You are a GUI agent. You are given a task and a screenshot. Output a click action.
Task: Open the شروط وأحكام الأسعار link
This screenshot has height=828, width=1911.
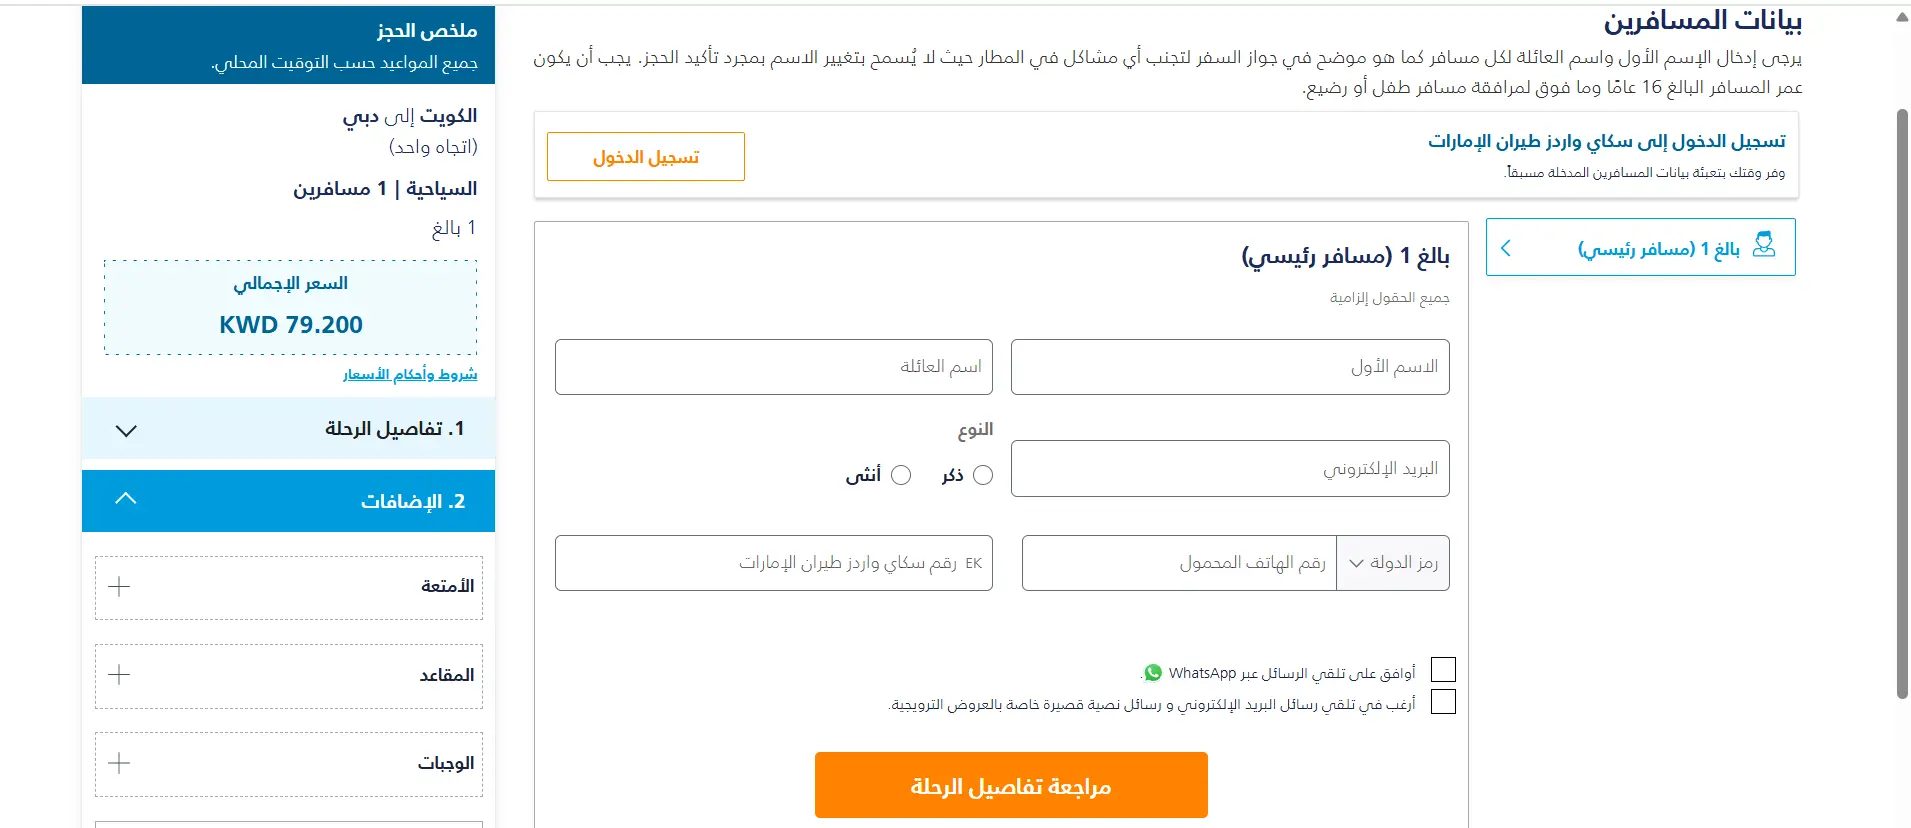pos(410,374)
